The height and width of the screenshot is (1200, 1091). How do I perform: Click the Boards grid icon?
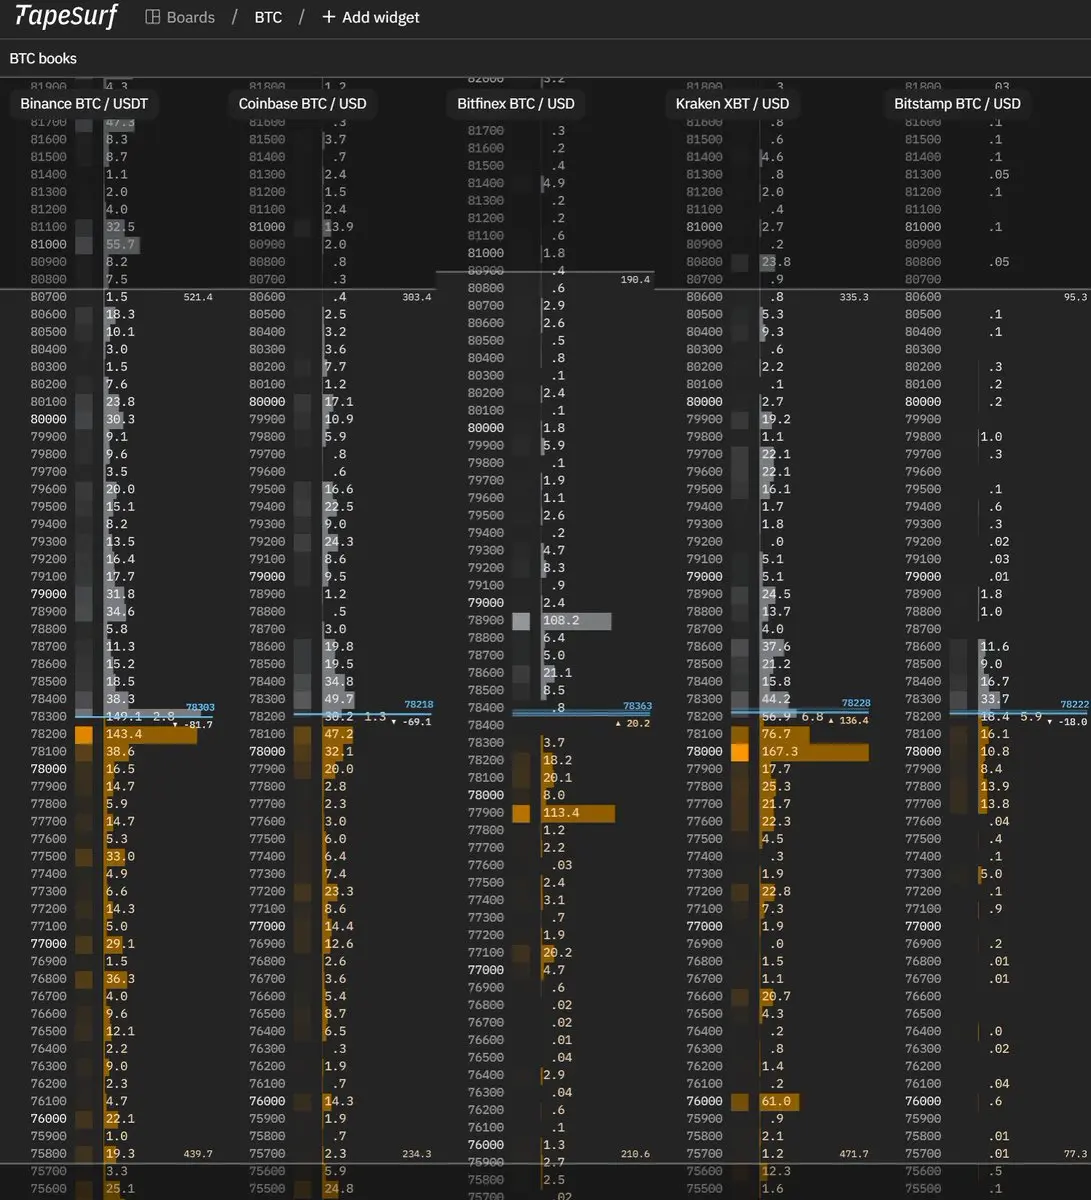[153, 17]
